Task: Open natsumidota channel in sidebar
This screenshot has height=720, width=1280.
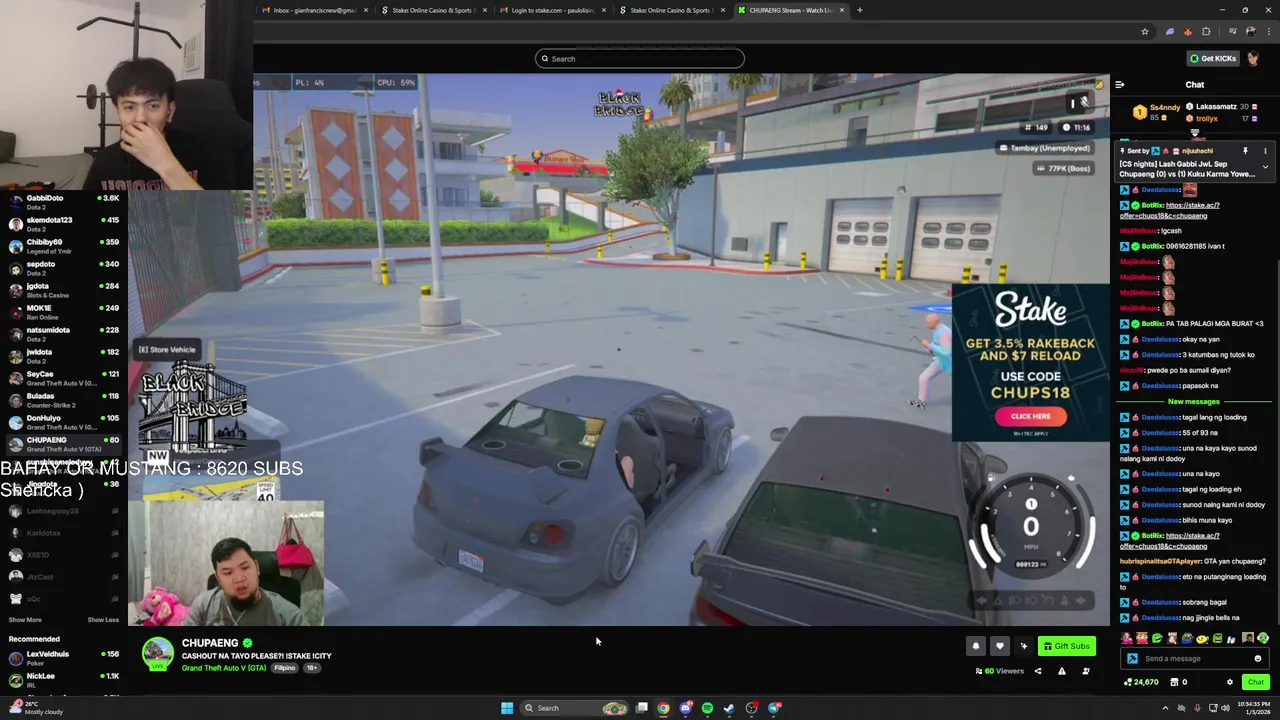Action: 64,334
